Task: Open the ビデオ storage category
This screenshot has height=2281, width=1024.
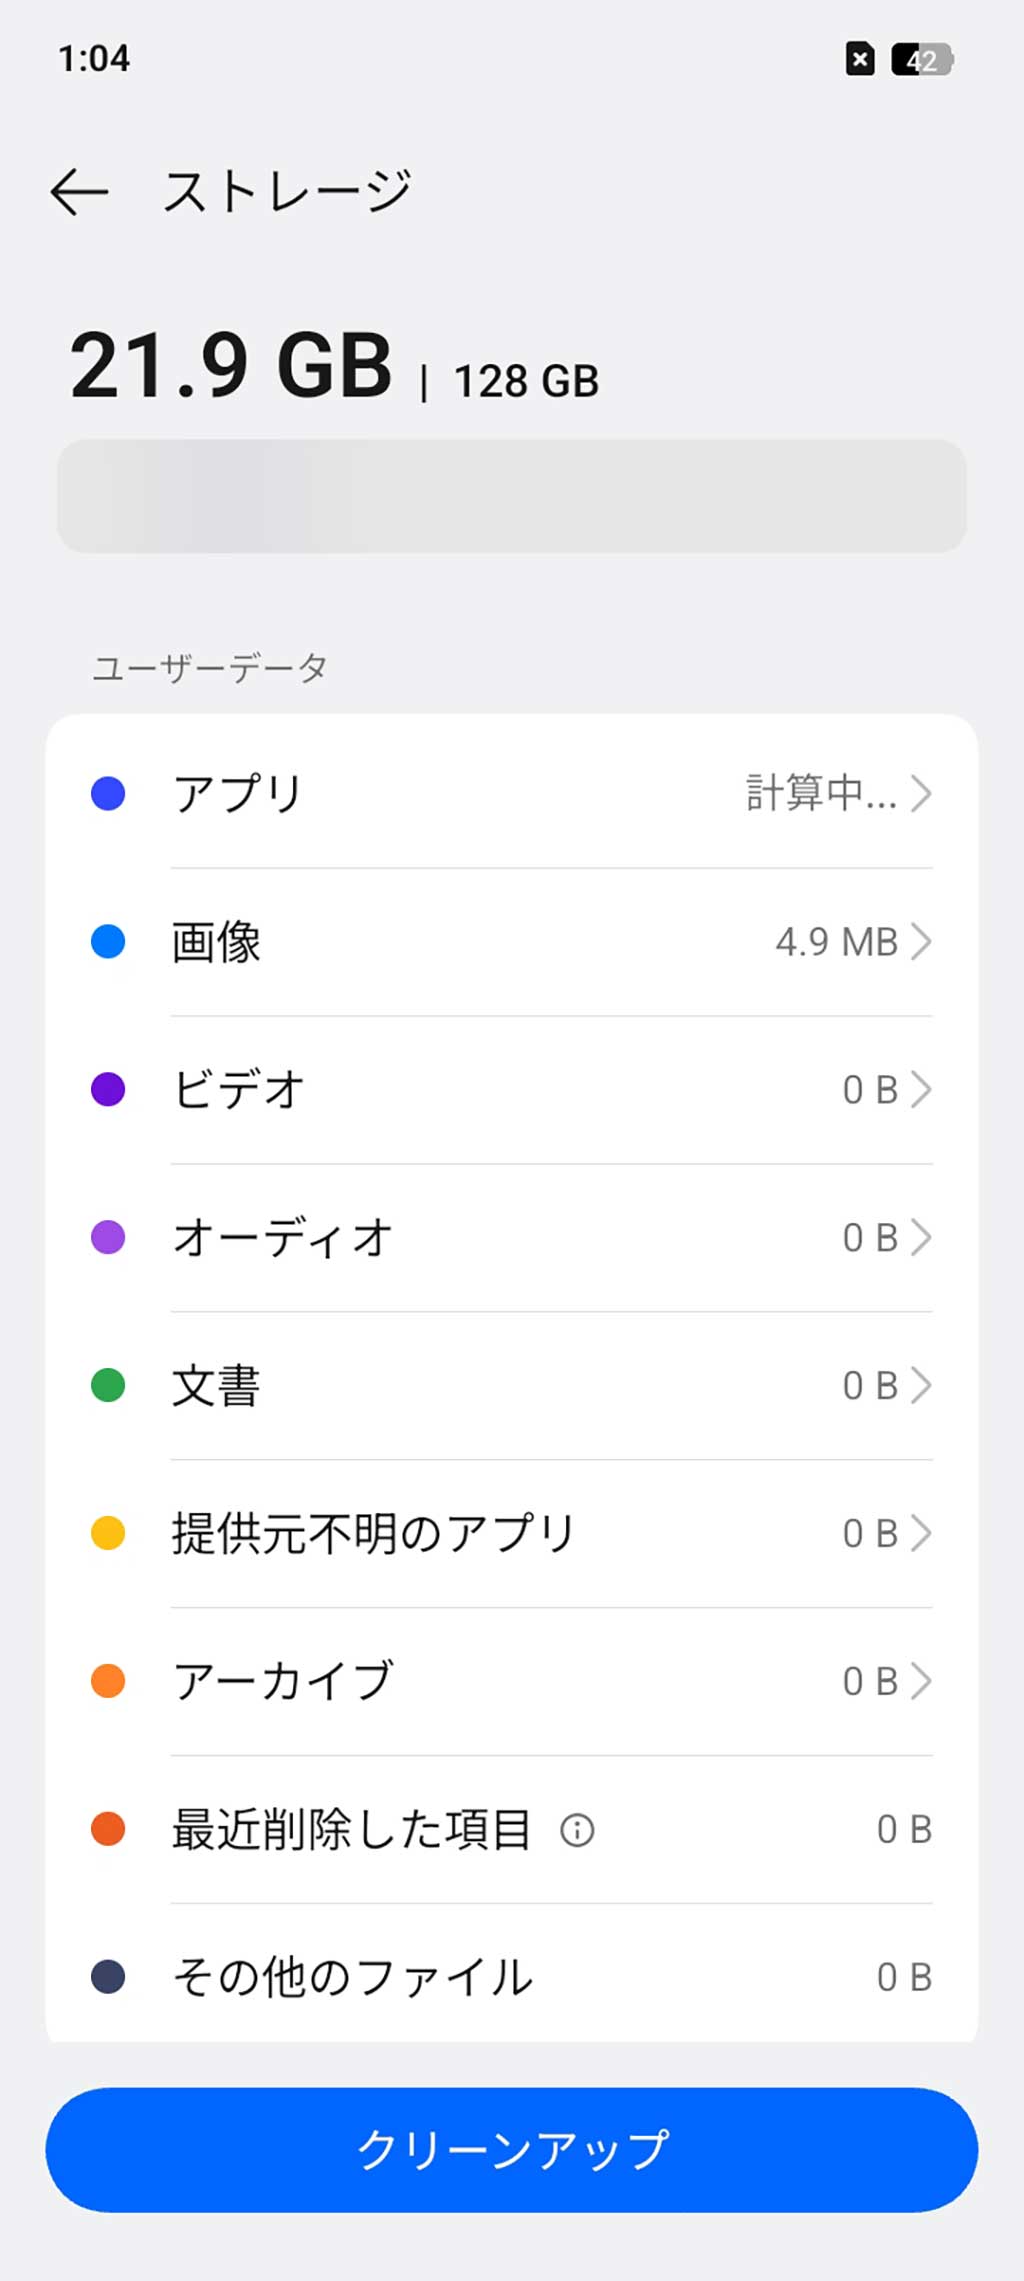Action: tap(240, 1090)
